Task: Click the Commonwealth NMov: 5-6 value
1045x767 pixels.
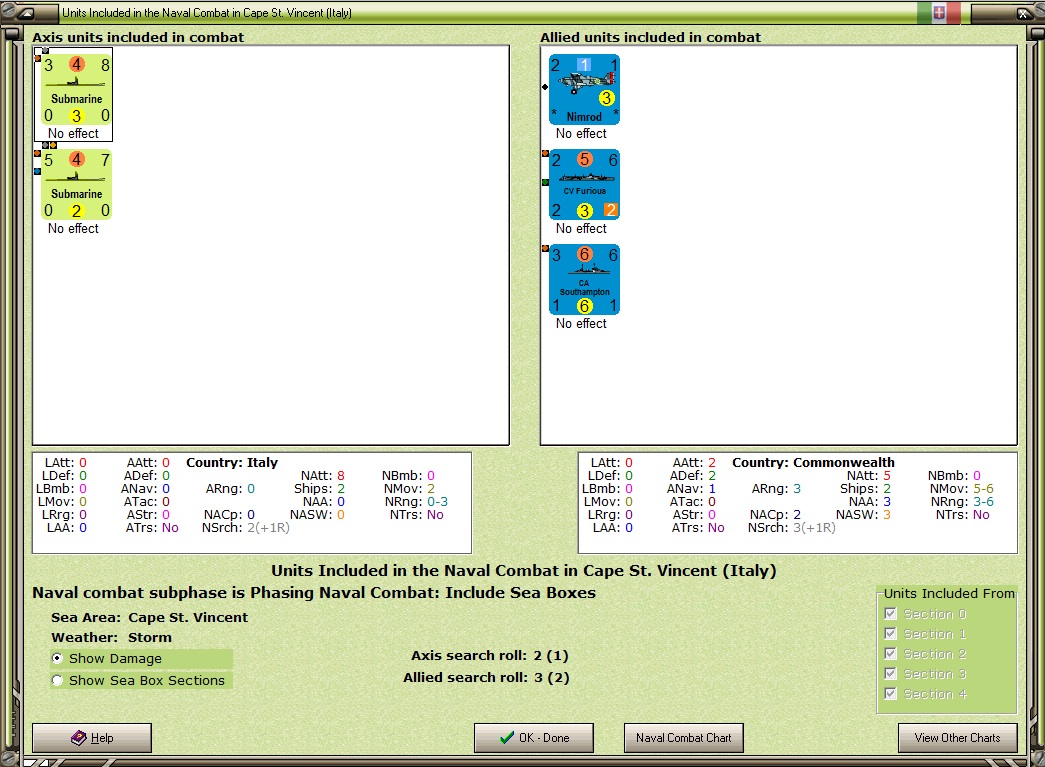Action: (984, 488)
